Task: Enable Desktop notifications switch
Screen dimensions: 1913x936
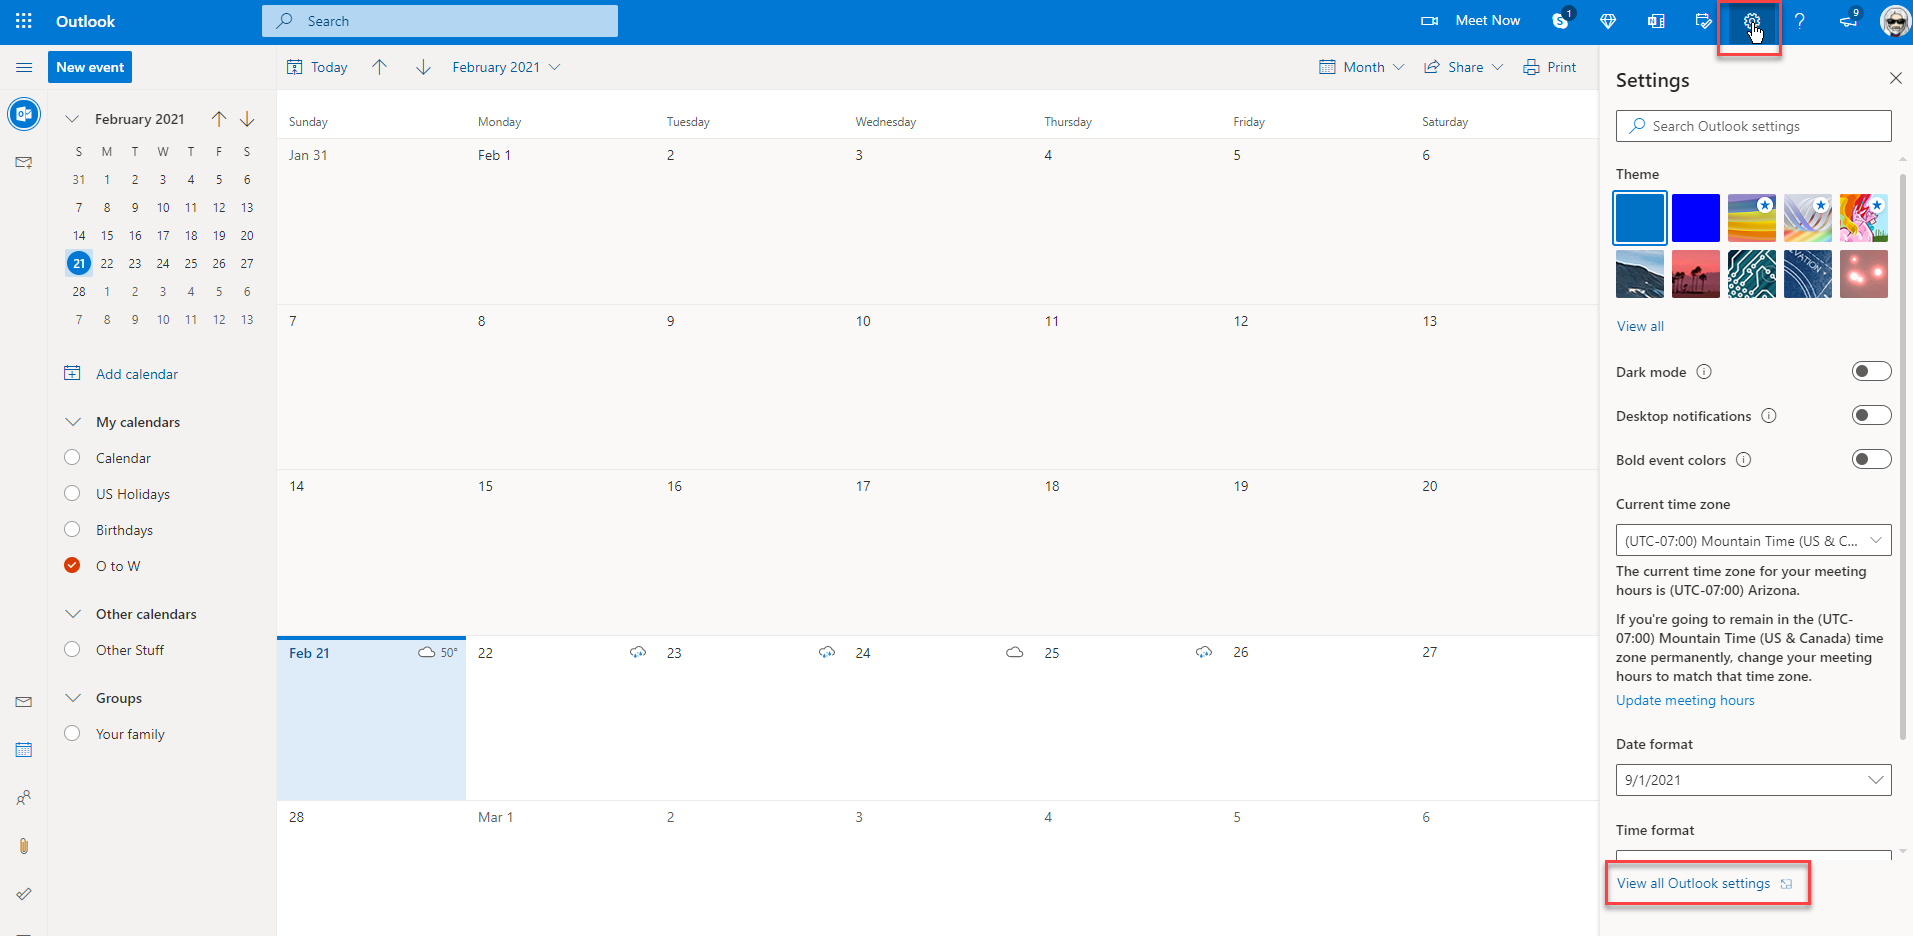Action: [x=1871, y=415]
